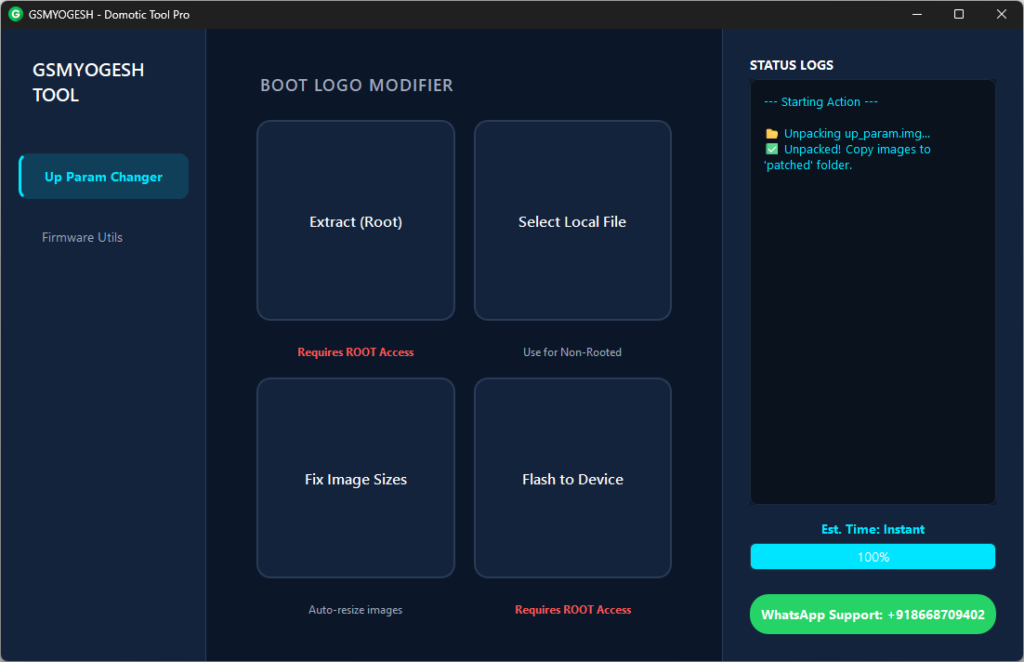Click the folder icon in status logs
The image size is (1024, 662).
[771, 133]
